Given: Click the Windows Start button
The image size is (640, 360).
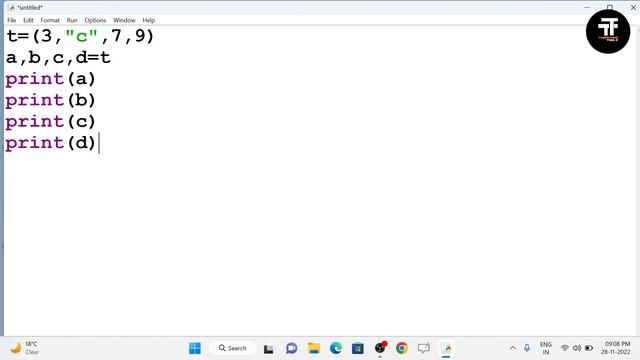Looking at the screenshot, I should [x=195, y=348].
